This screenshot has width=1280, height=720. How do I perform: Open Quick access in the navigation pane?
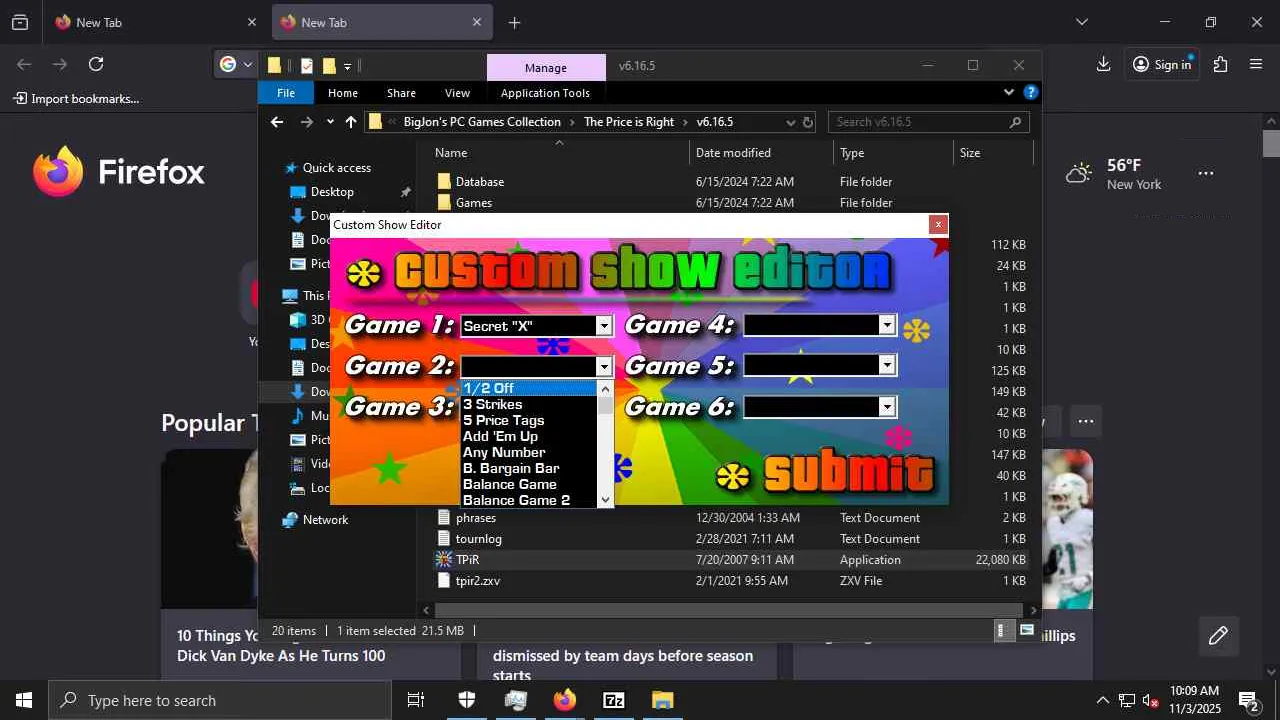pyautogui.click(x=337, y=168)
